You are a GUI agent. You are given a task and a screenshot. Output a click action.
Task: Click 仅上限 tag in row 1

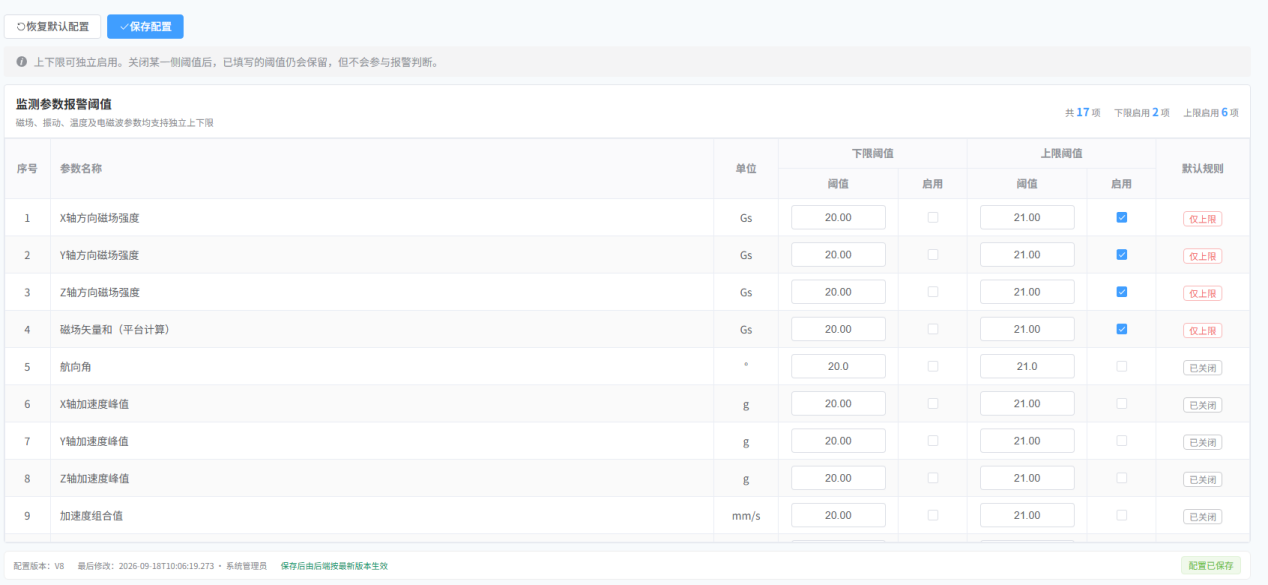(x=1202, y=219)
